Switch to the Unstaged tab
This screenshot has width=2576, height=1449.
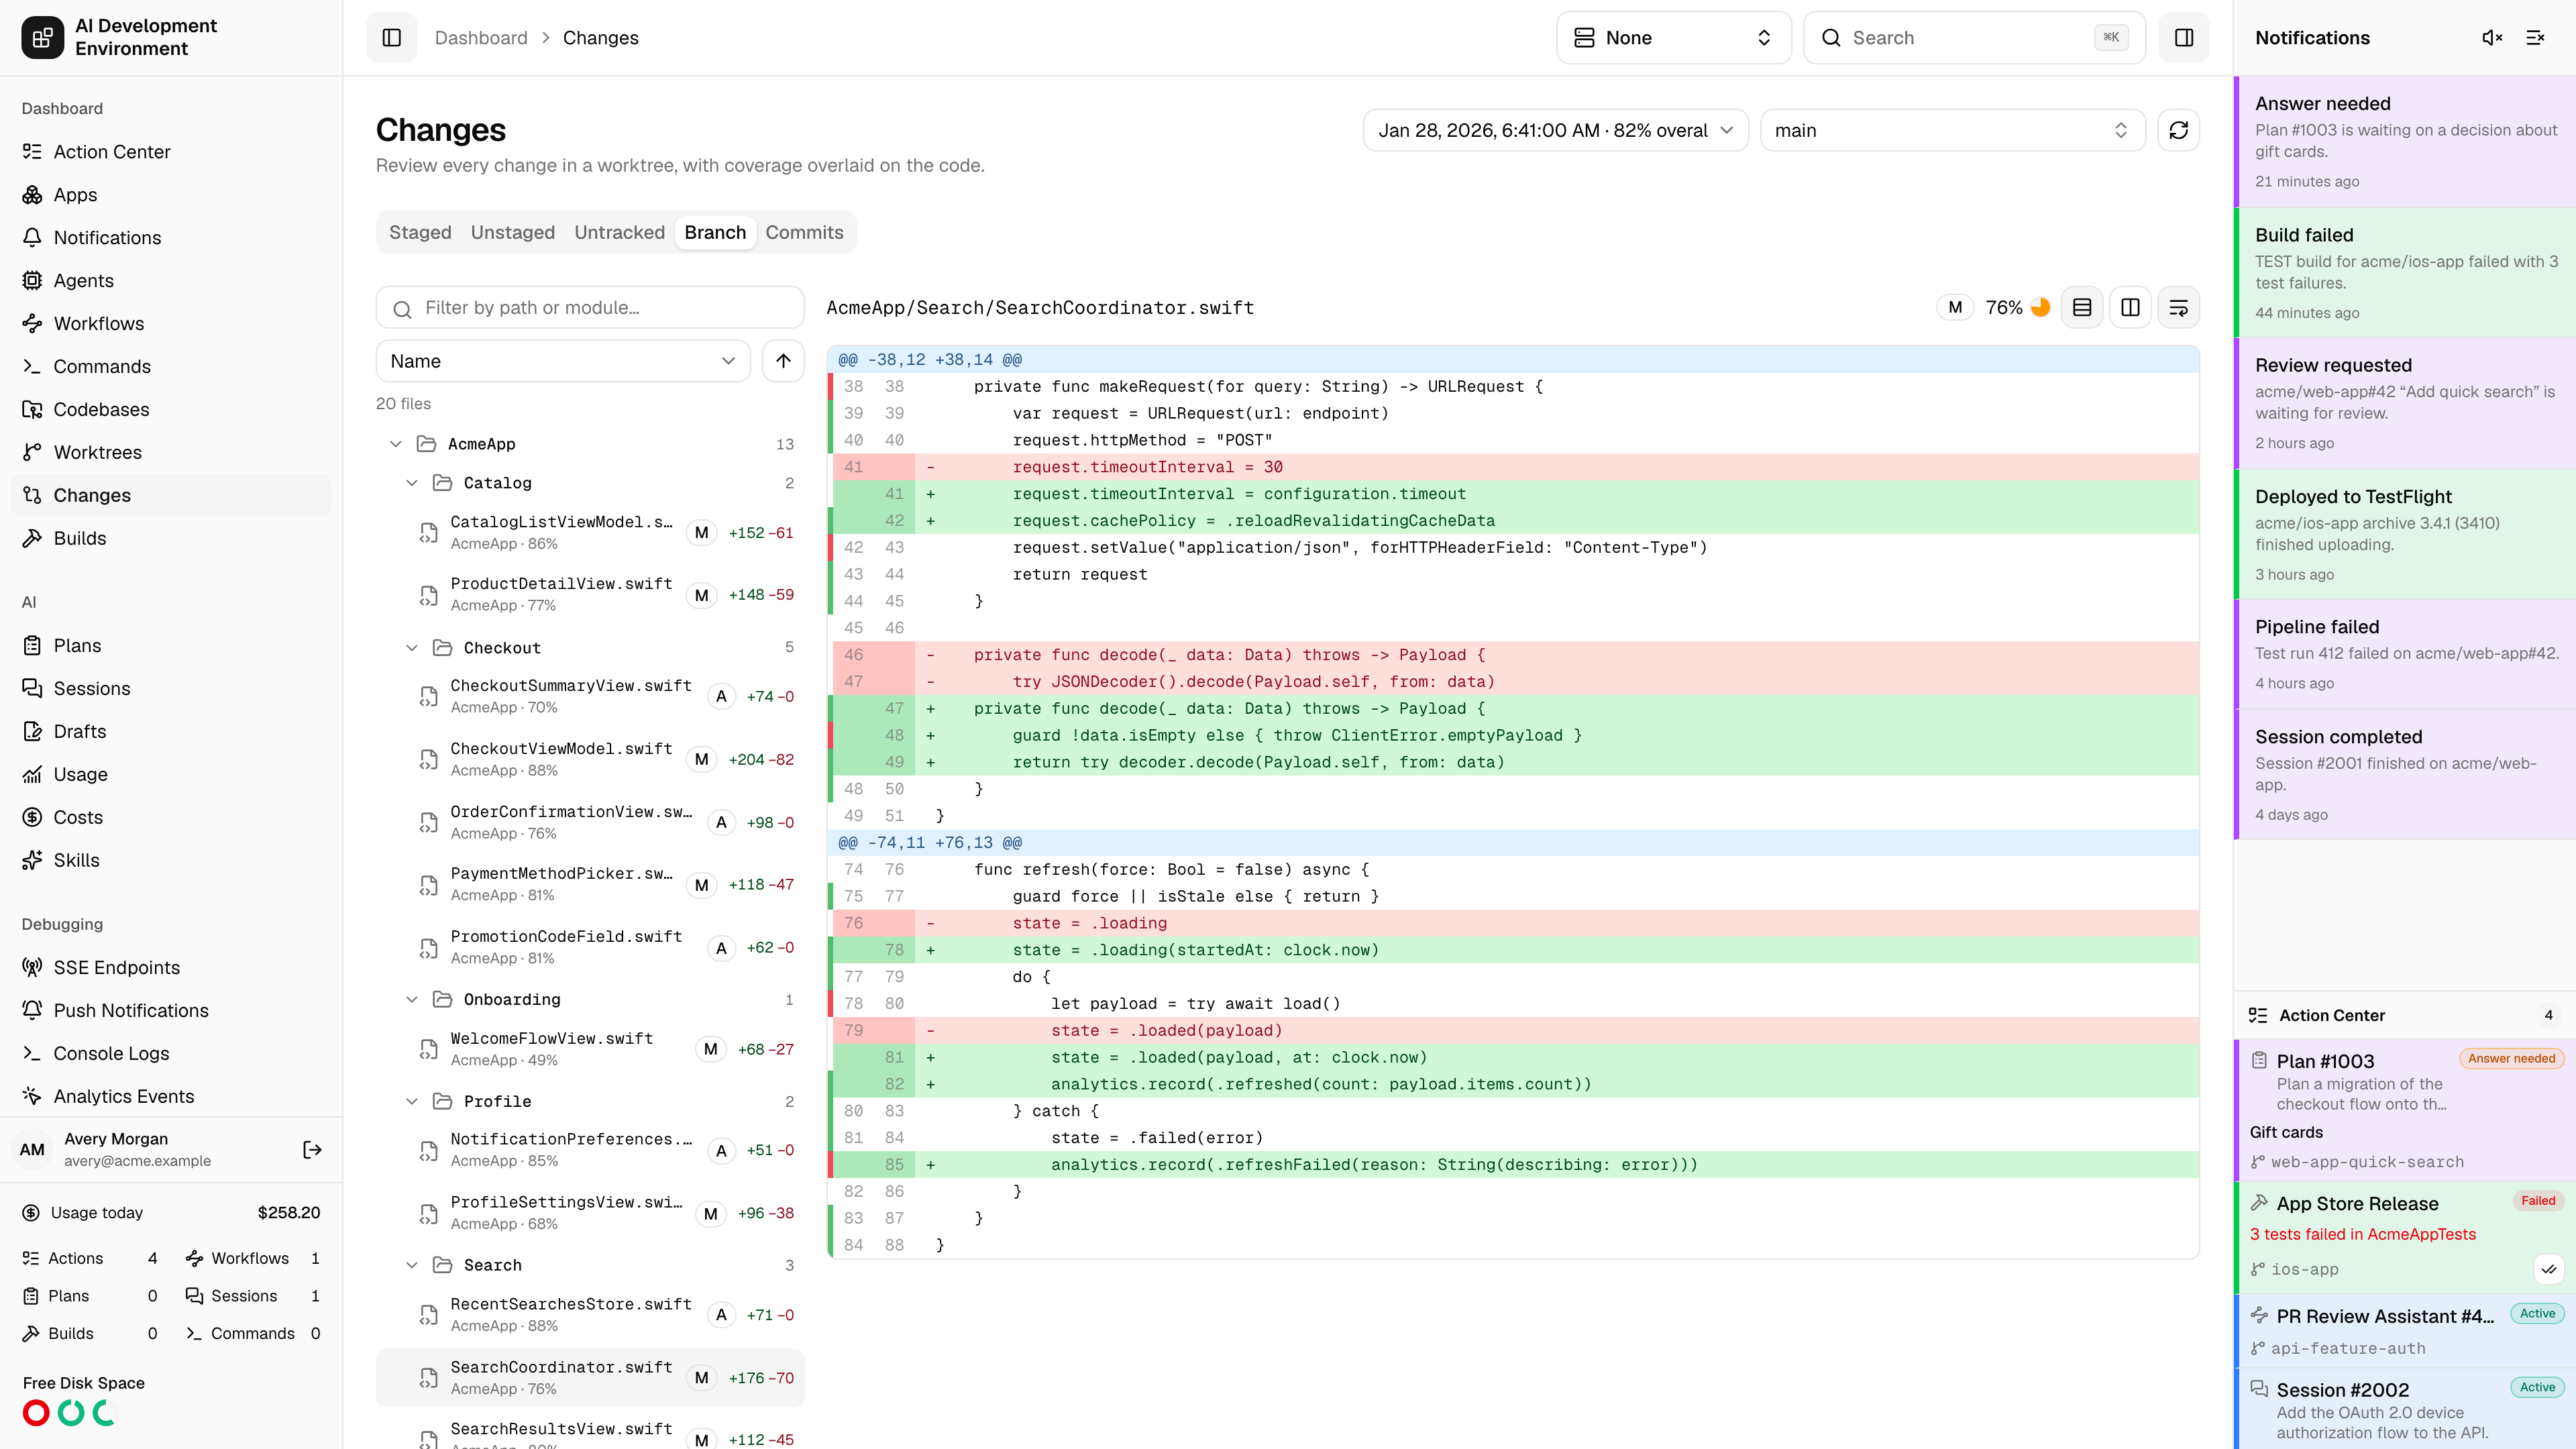513,232
